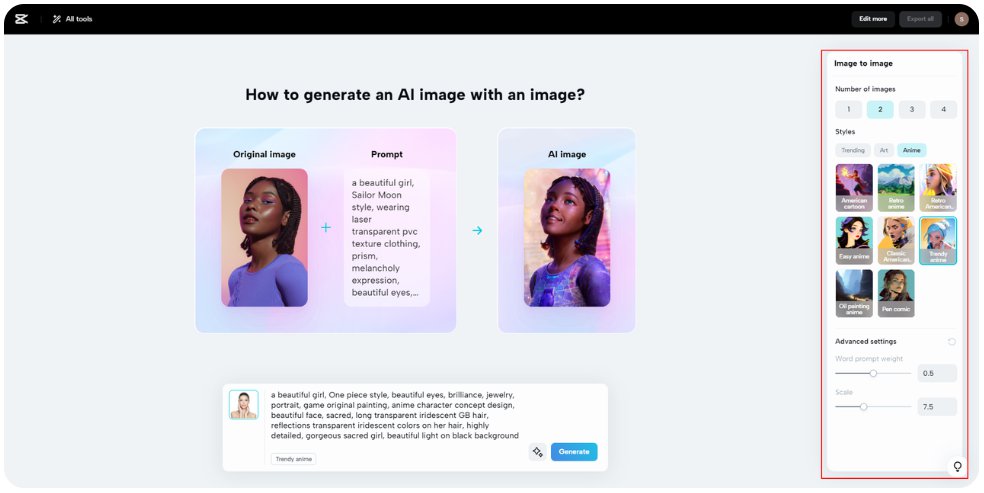Select the Pen comic style

896,292
